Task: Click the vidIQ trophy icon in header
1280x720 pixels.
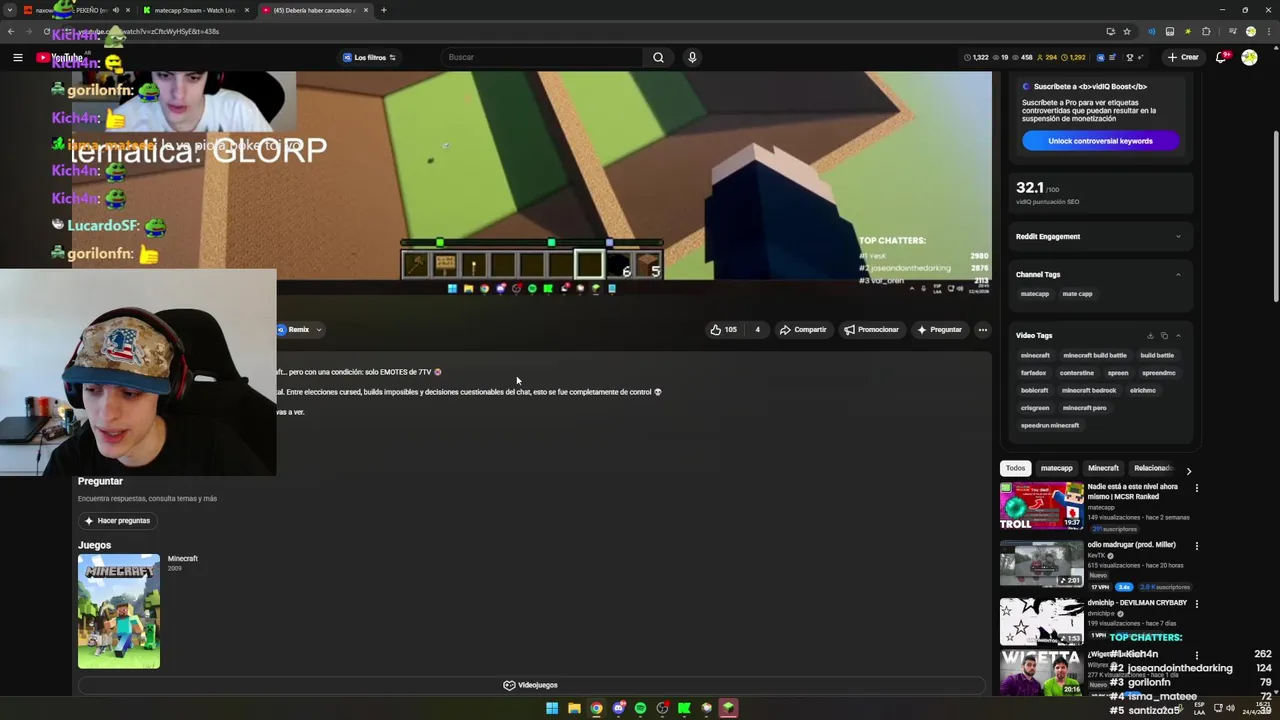Action: (x=1129, y=57)
